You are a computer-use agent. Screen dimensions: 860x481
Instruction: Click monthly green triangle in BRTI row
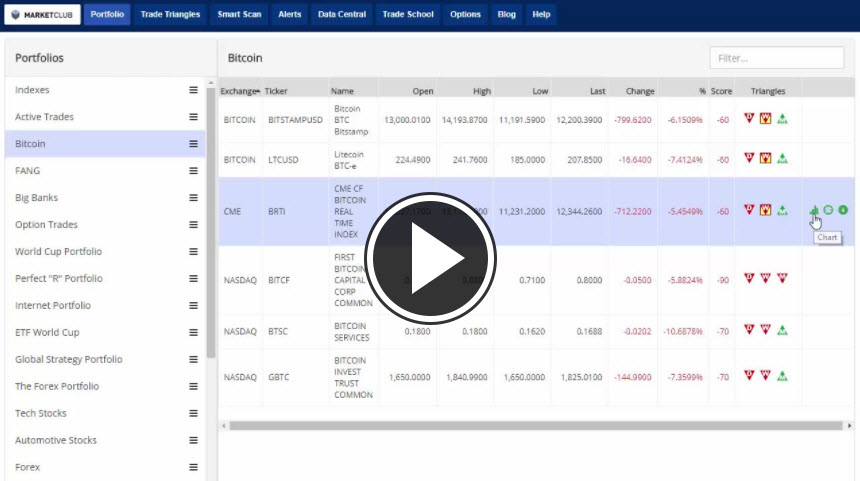(783, 210)
